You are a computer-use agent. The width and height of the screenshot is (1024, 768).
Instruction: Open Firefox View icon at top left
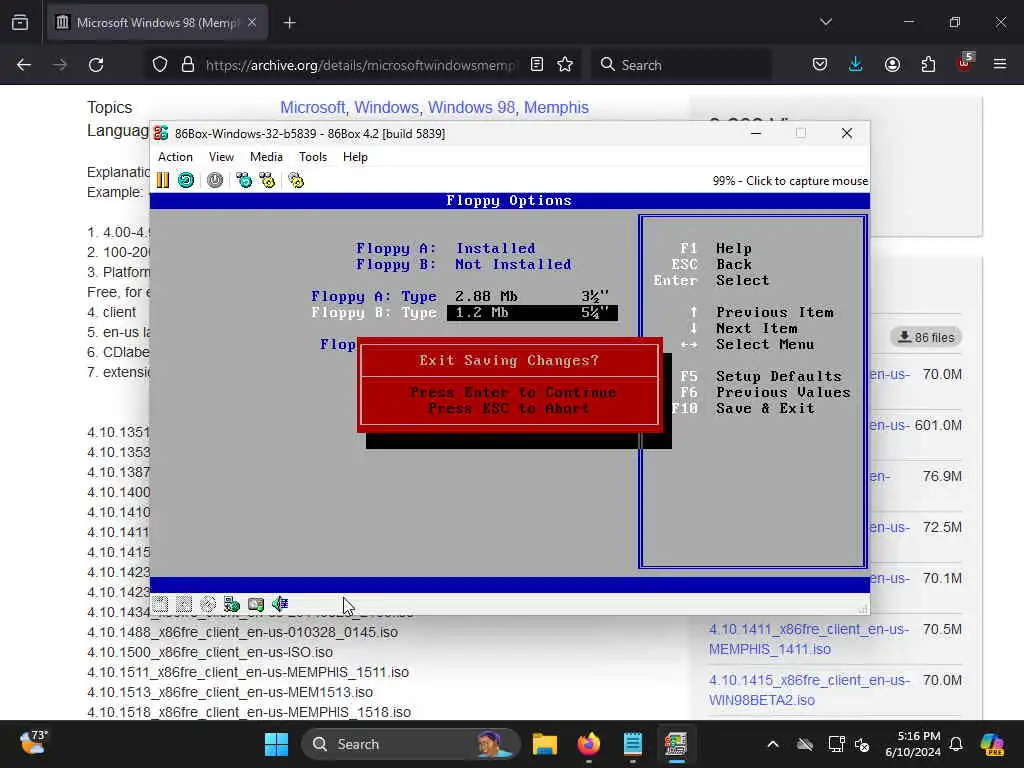click(x=20, y=23)
